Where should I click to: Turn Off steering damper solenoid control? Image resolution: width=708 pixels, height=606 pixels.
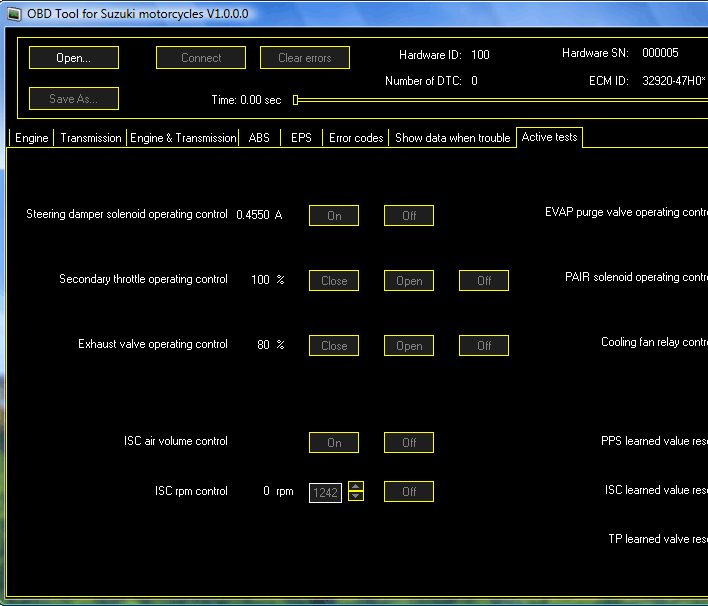click(409, 216)
